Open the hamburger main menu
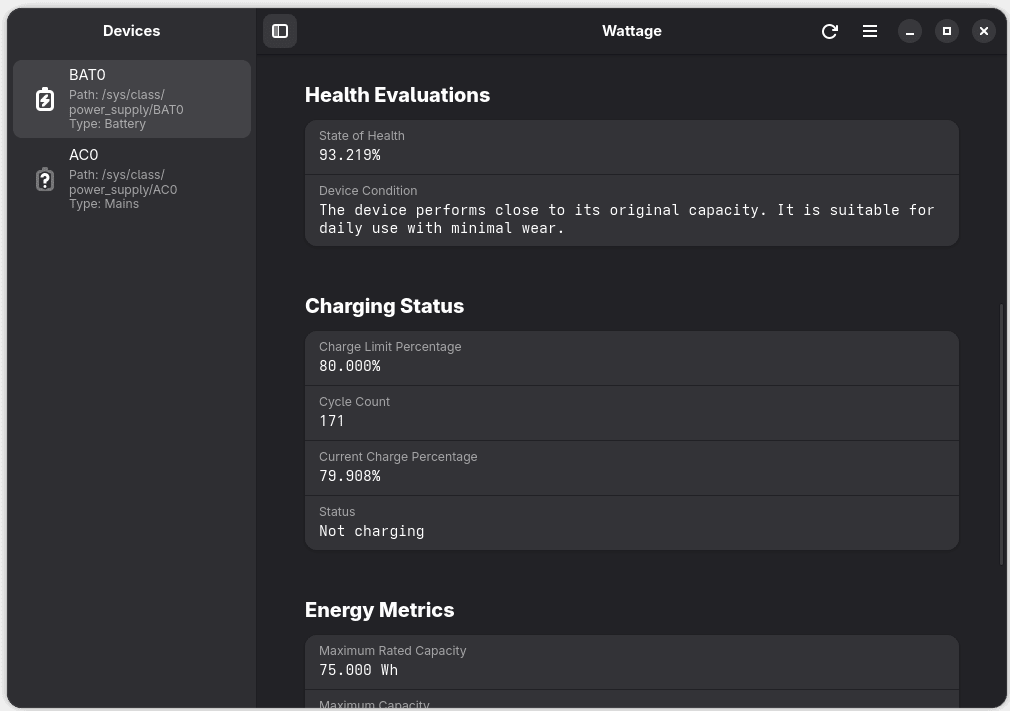 (870, 31)
